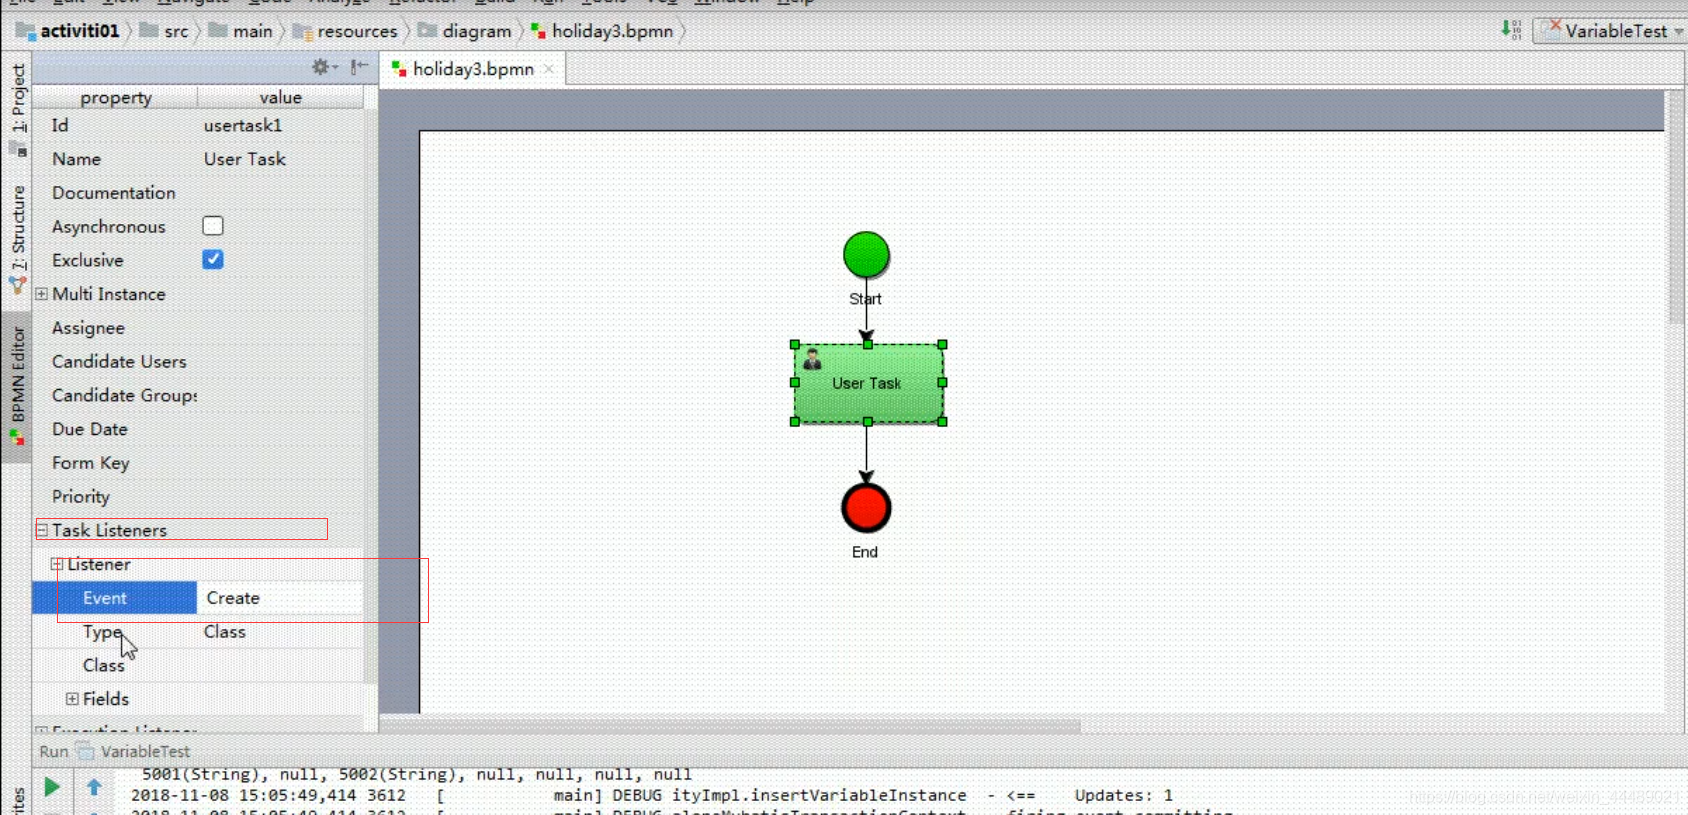Click the hide panel icon next to gear

[359, 67]
